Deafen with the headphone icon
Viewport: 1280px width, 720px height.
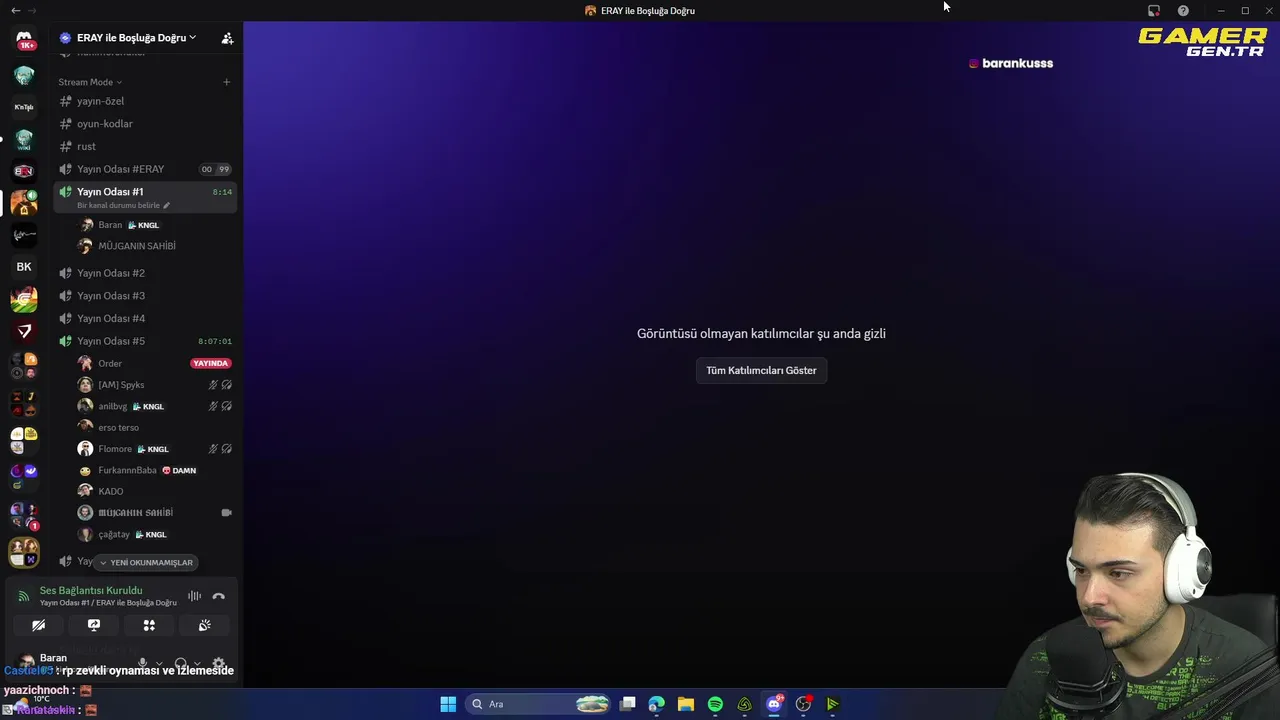point(181,663)
